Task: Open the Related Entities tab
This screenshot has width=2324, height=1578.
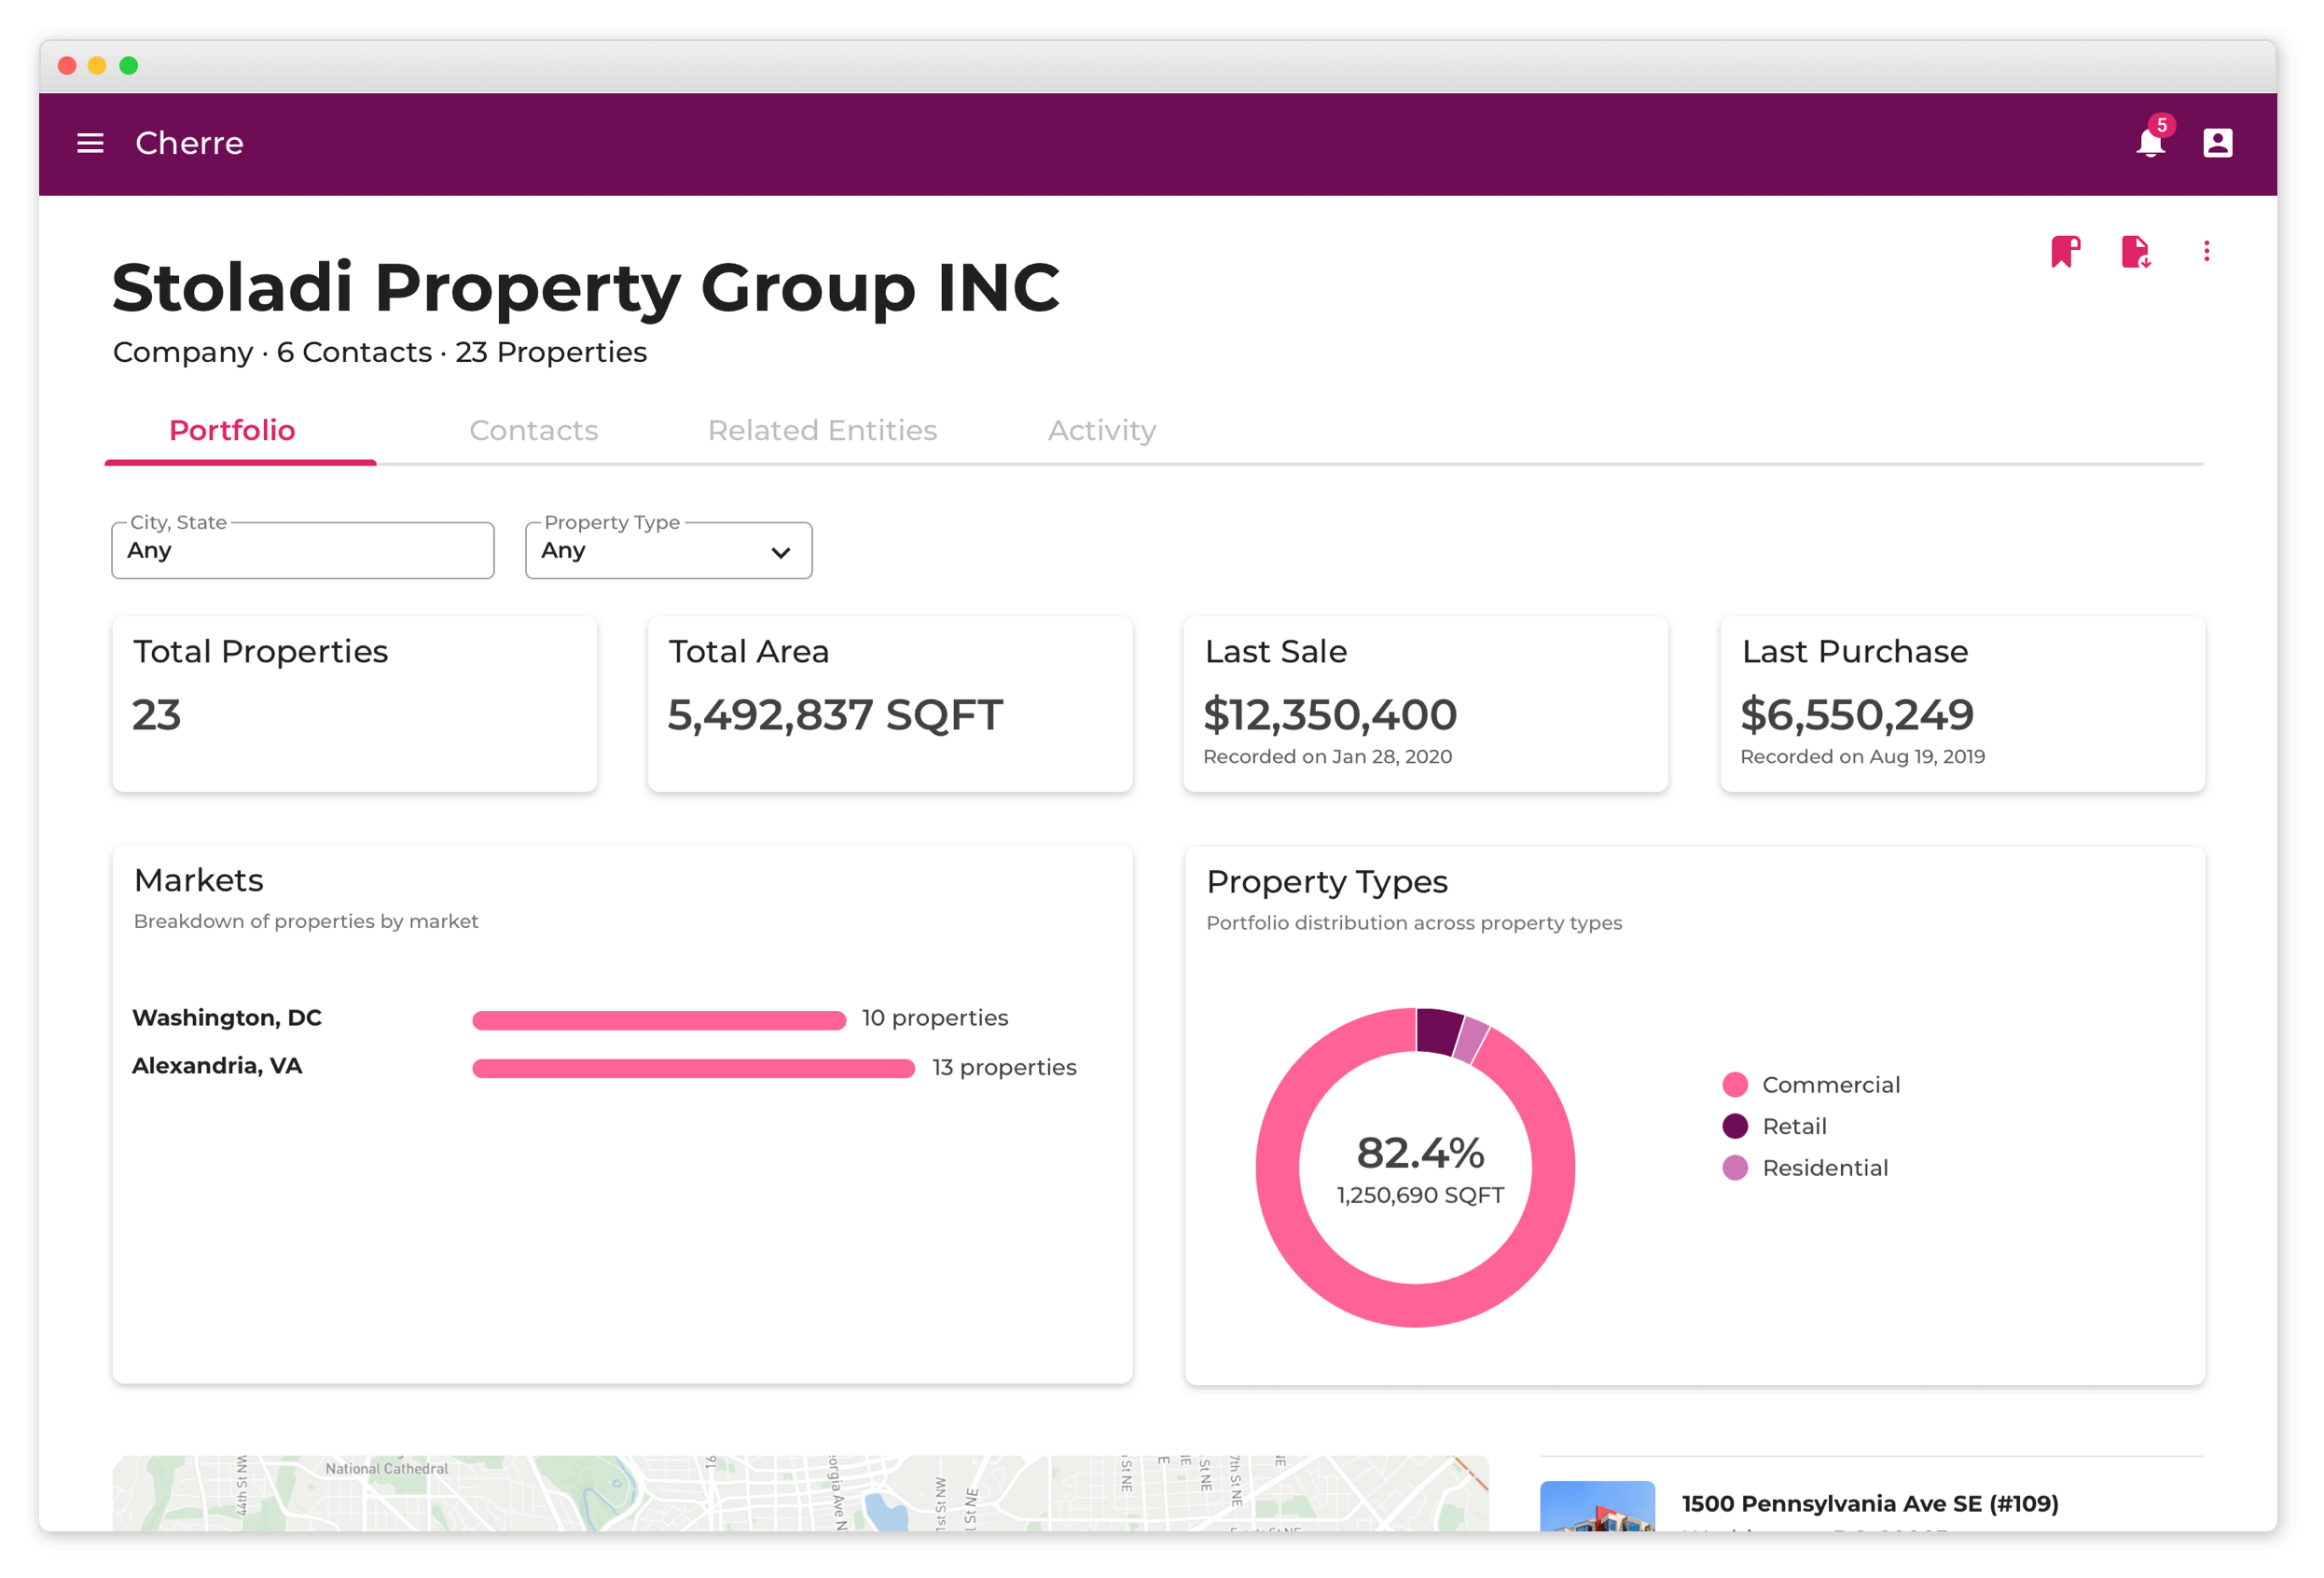Action: point(822,430)
